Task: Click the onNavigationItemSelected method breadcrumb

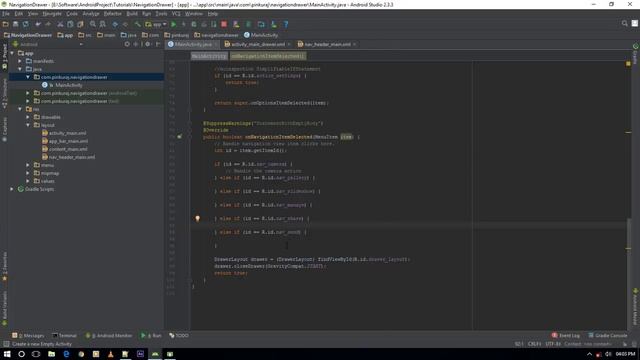Action: 268,56
